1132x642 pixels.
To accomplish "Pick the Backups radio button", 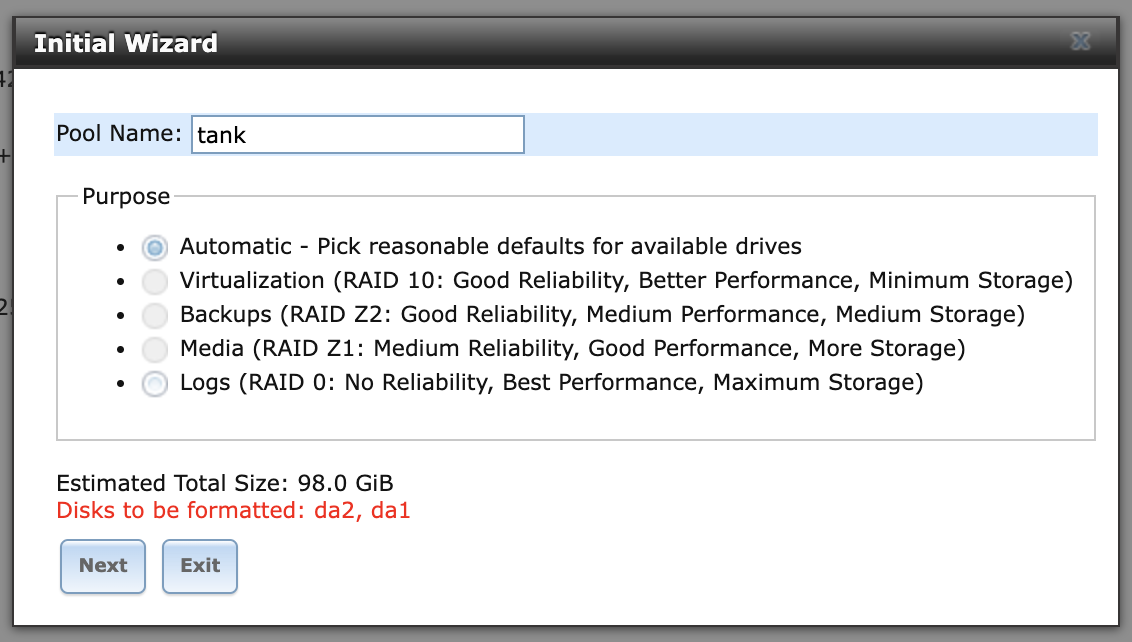I will click(x=154, y=315).
